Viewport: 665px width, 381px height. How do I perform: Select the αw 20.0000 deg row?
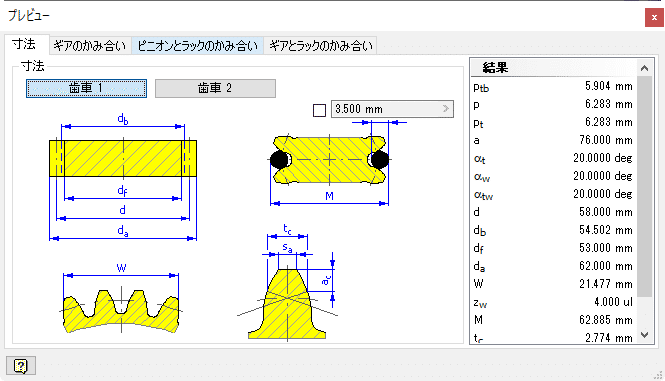553,176
